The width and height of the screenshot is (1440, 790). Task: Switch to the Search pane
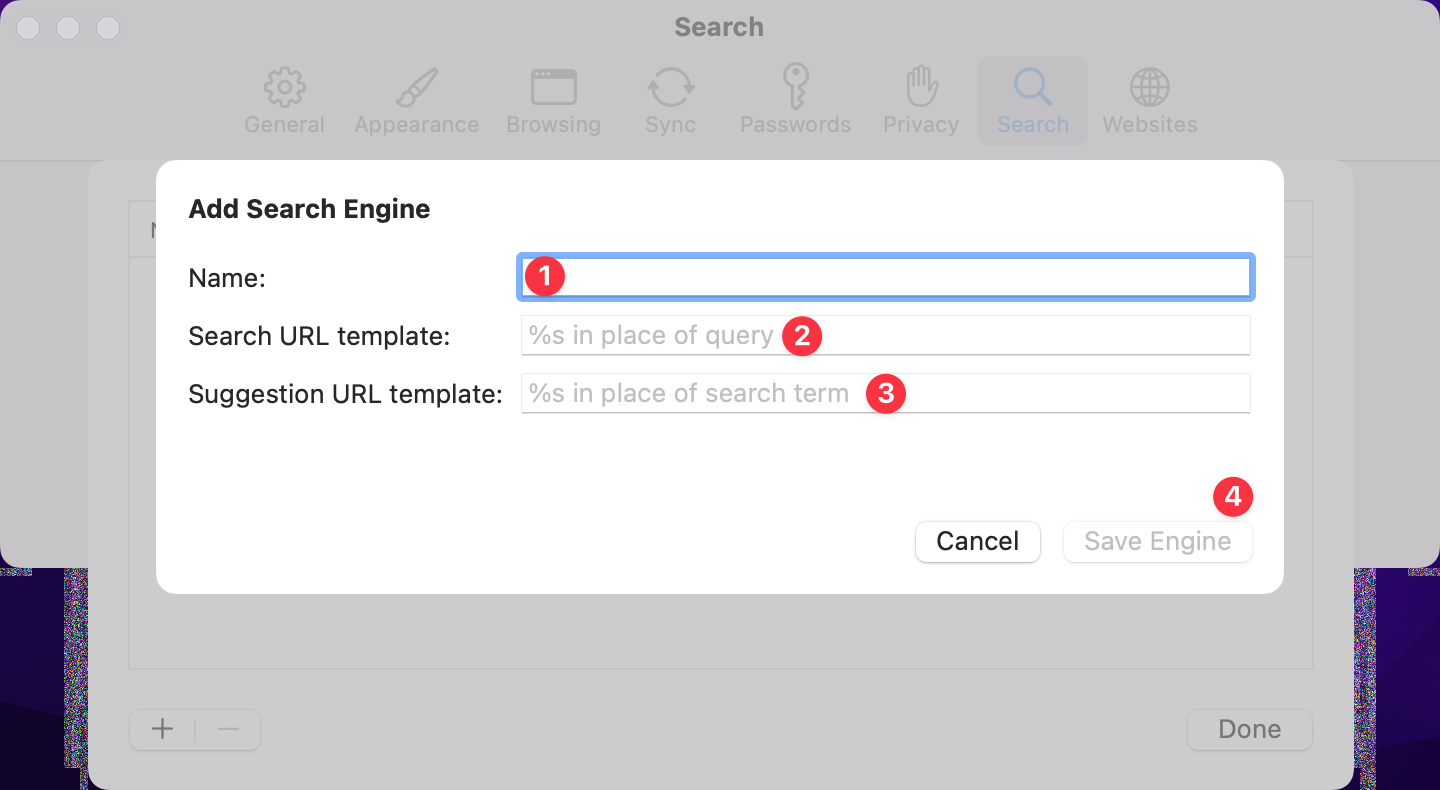click(x=1032, y=100)
